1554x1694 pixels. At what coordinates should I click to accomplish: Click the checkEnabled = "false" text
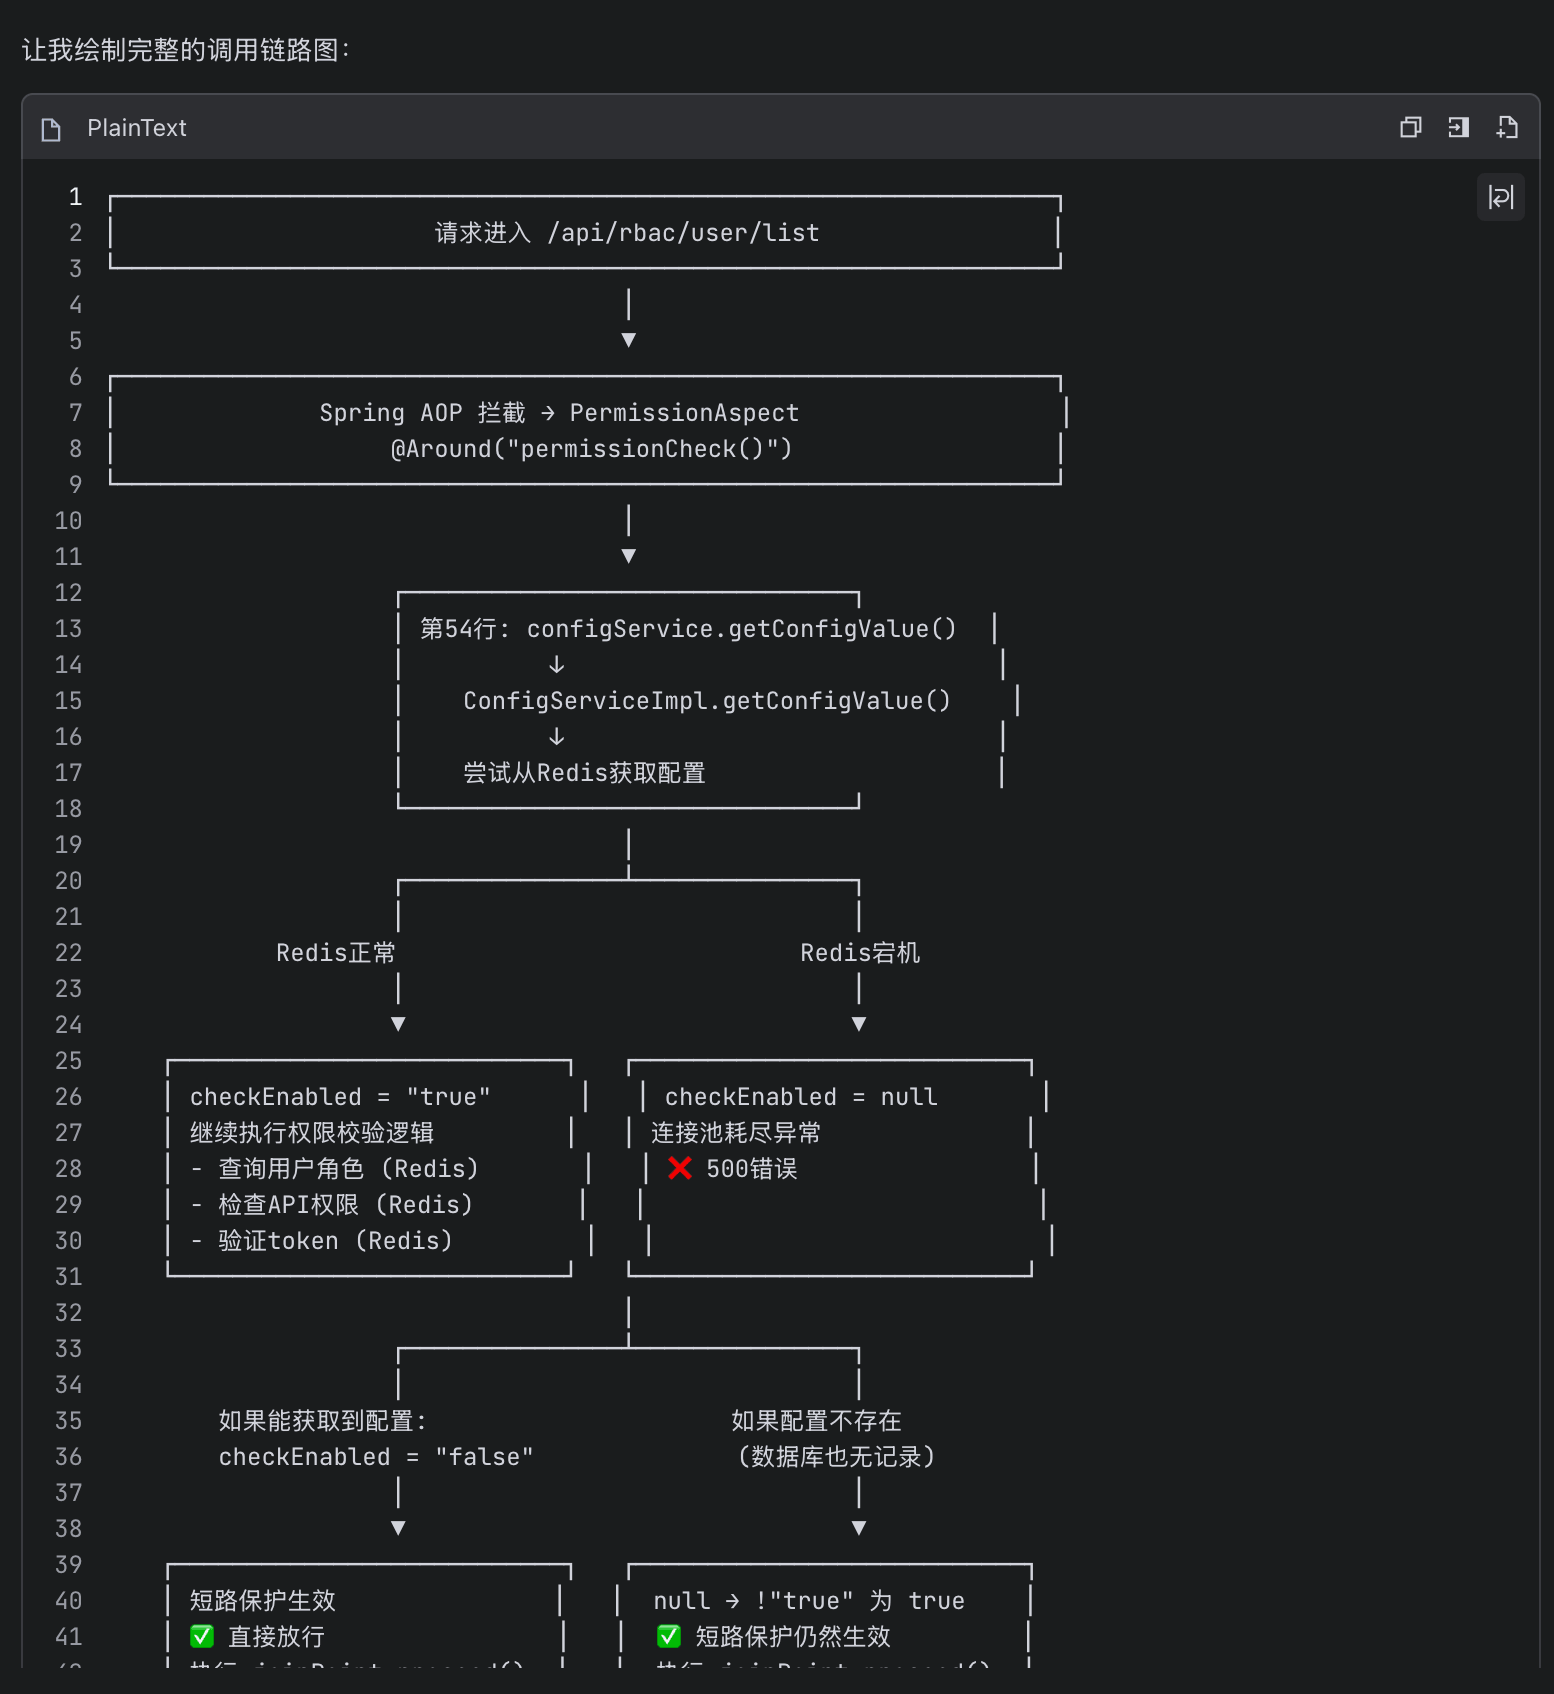[x=375, y=1457]
